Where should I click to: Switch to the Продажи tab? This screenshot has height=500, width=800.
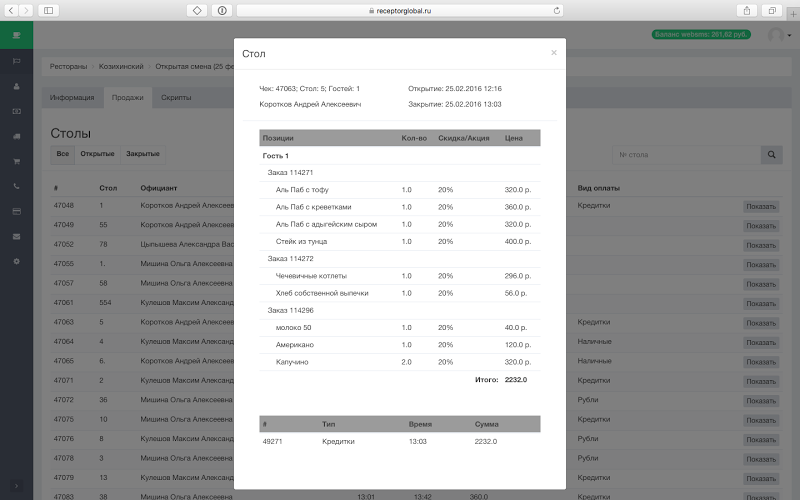click(x=128, y=97)
